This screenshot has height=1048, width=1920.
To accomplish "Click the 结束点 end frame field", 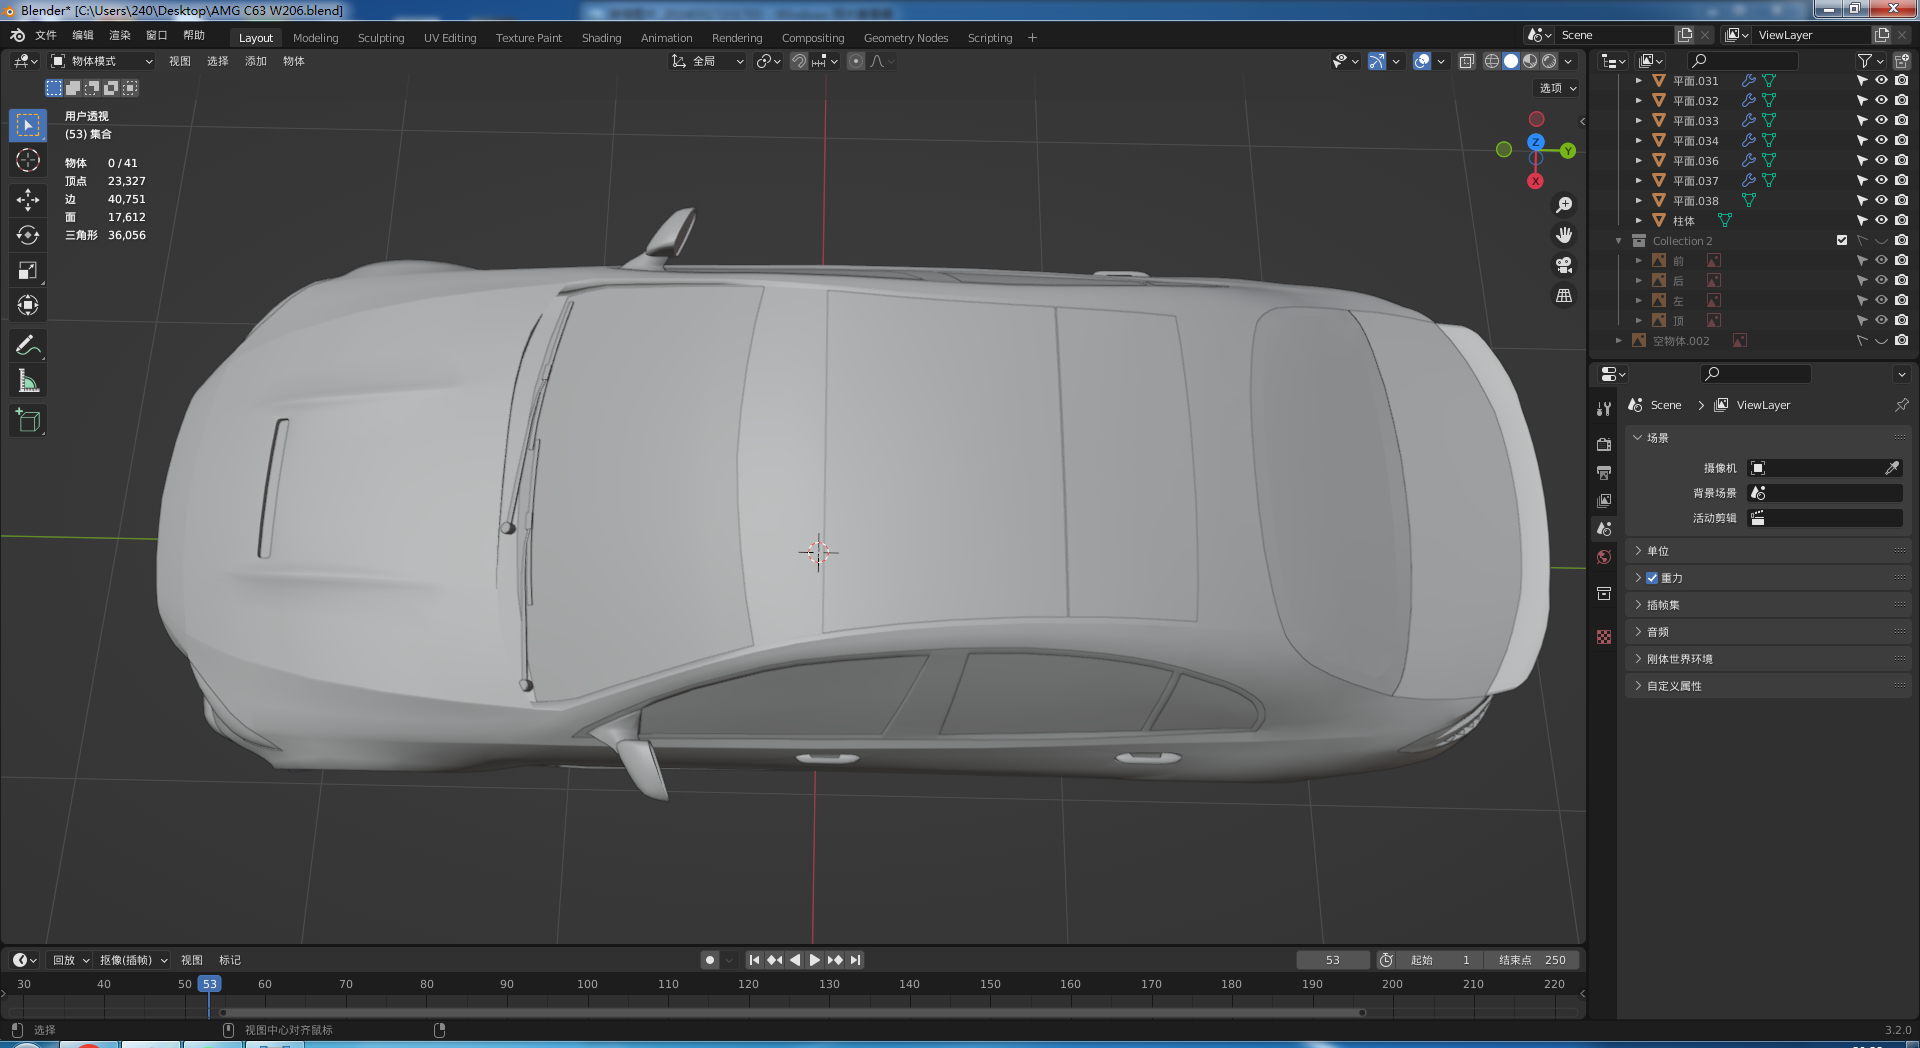I will (x=1532, y=960).
